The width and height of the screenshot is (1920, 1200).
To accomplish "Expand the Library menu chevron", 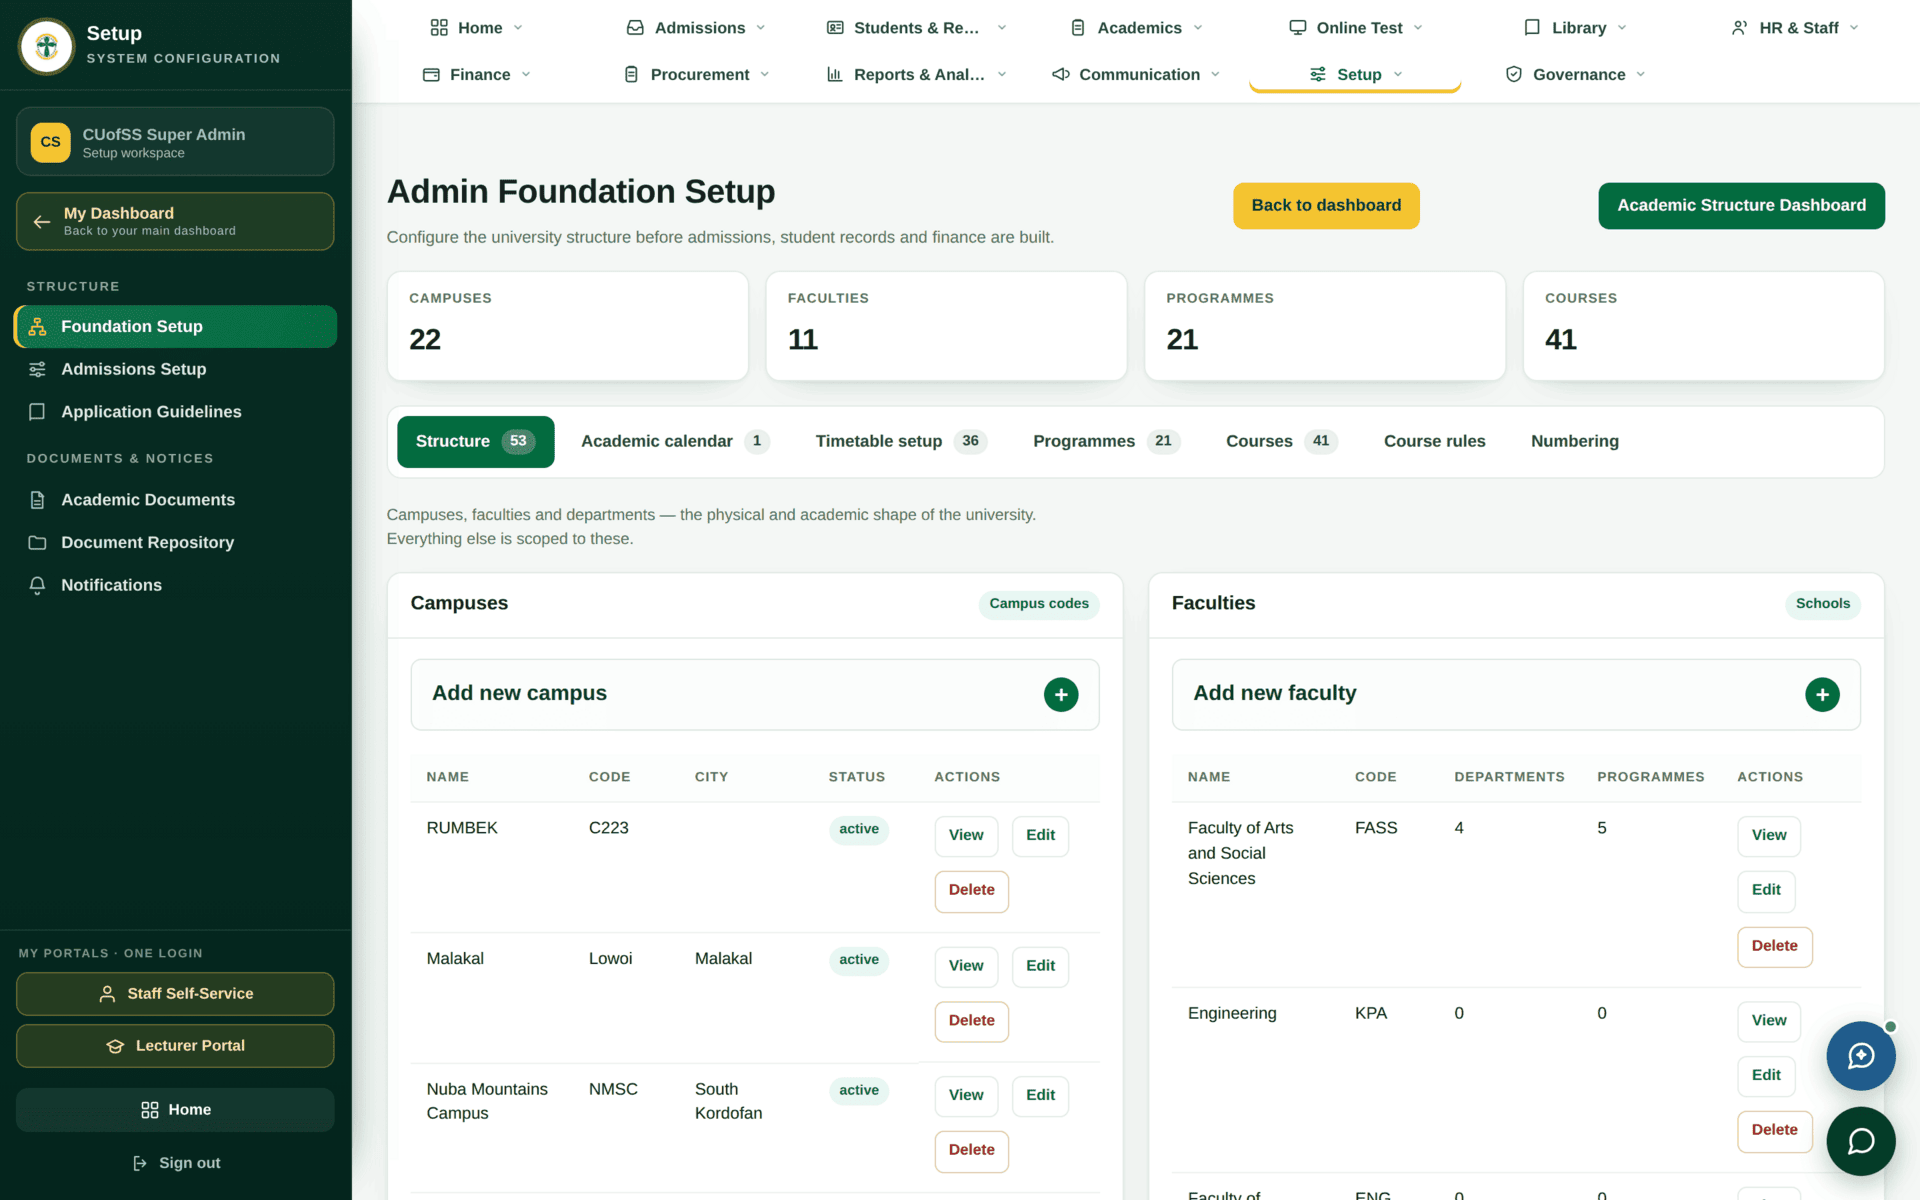I will [1622, 28].
